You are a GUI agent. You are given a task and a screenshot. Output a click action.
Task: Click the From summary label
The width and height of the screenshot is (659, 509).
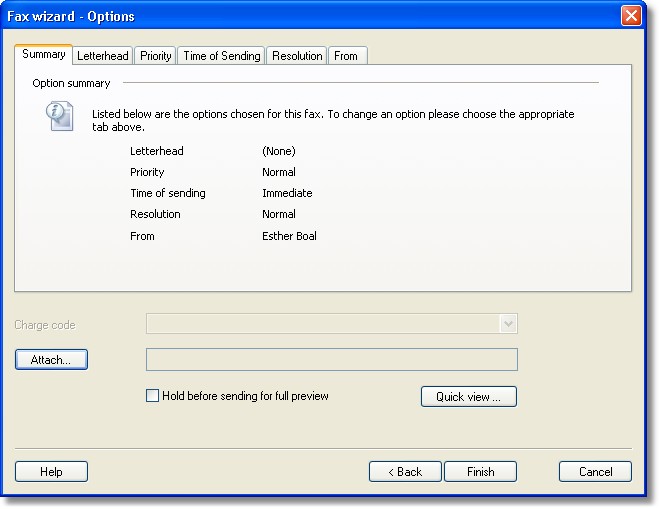coord(142,236)
